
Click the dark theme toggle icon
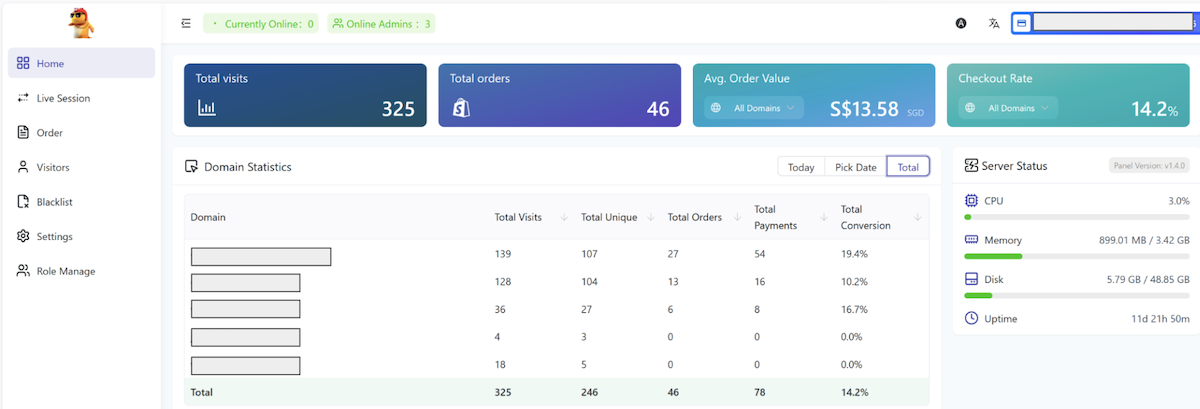tap(961, 23)
